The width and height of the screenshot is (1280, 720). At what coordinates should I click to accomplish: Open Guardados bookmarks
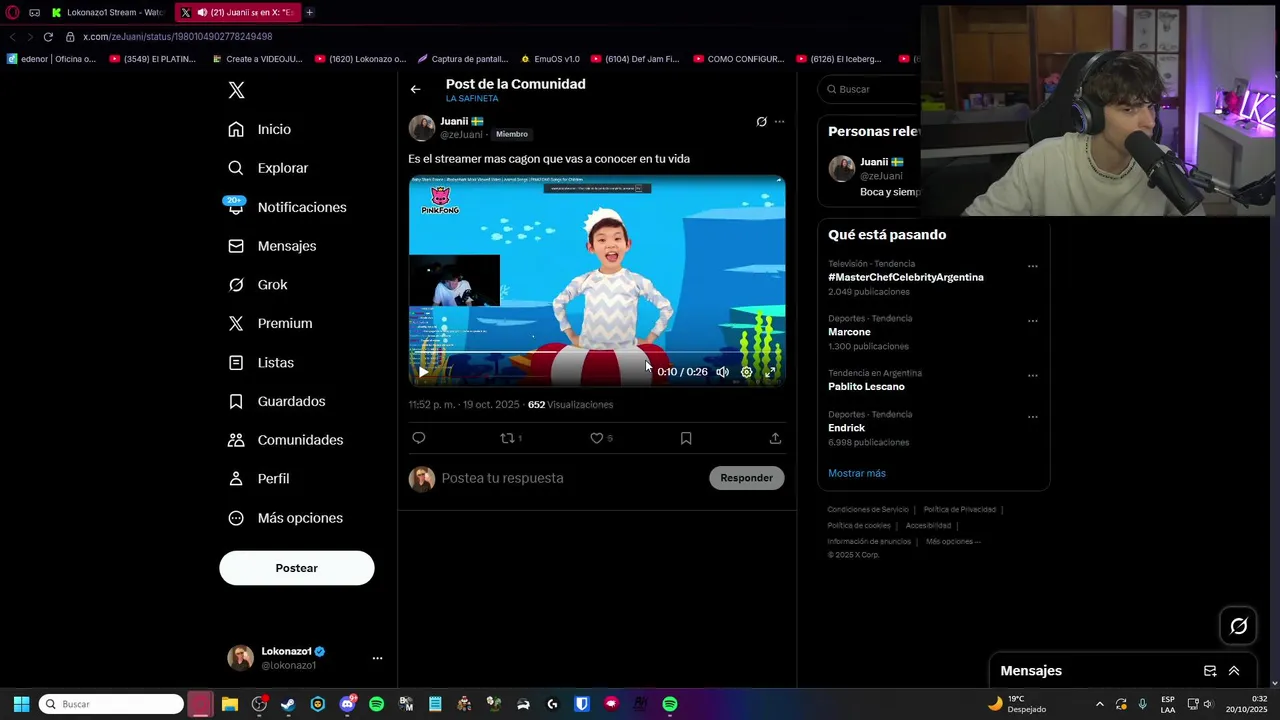click(x=277, y=401)
